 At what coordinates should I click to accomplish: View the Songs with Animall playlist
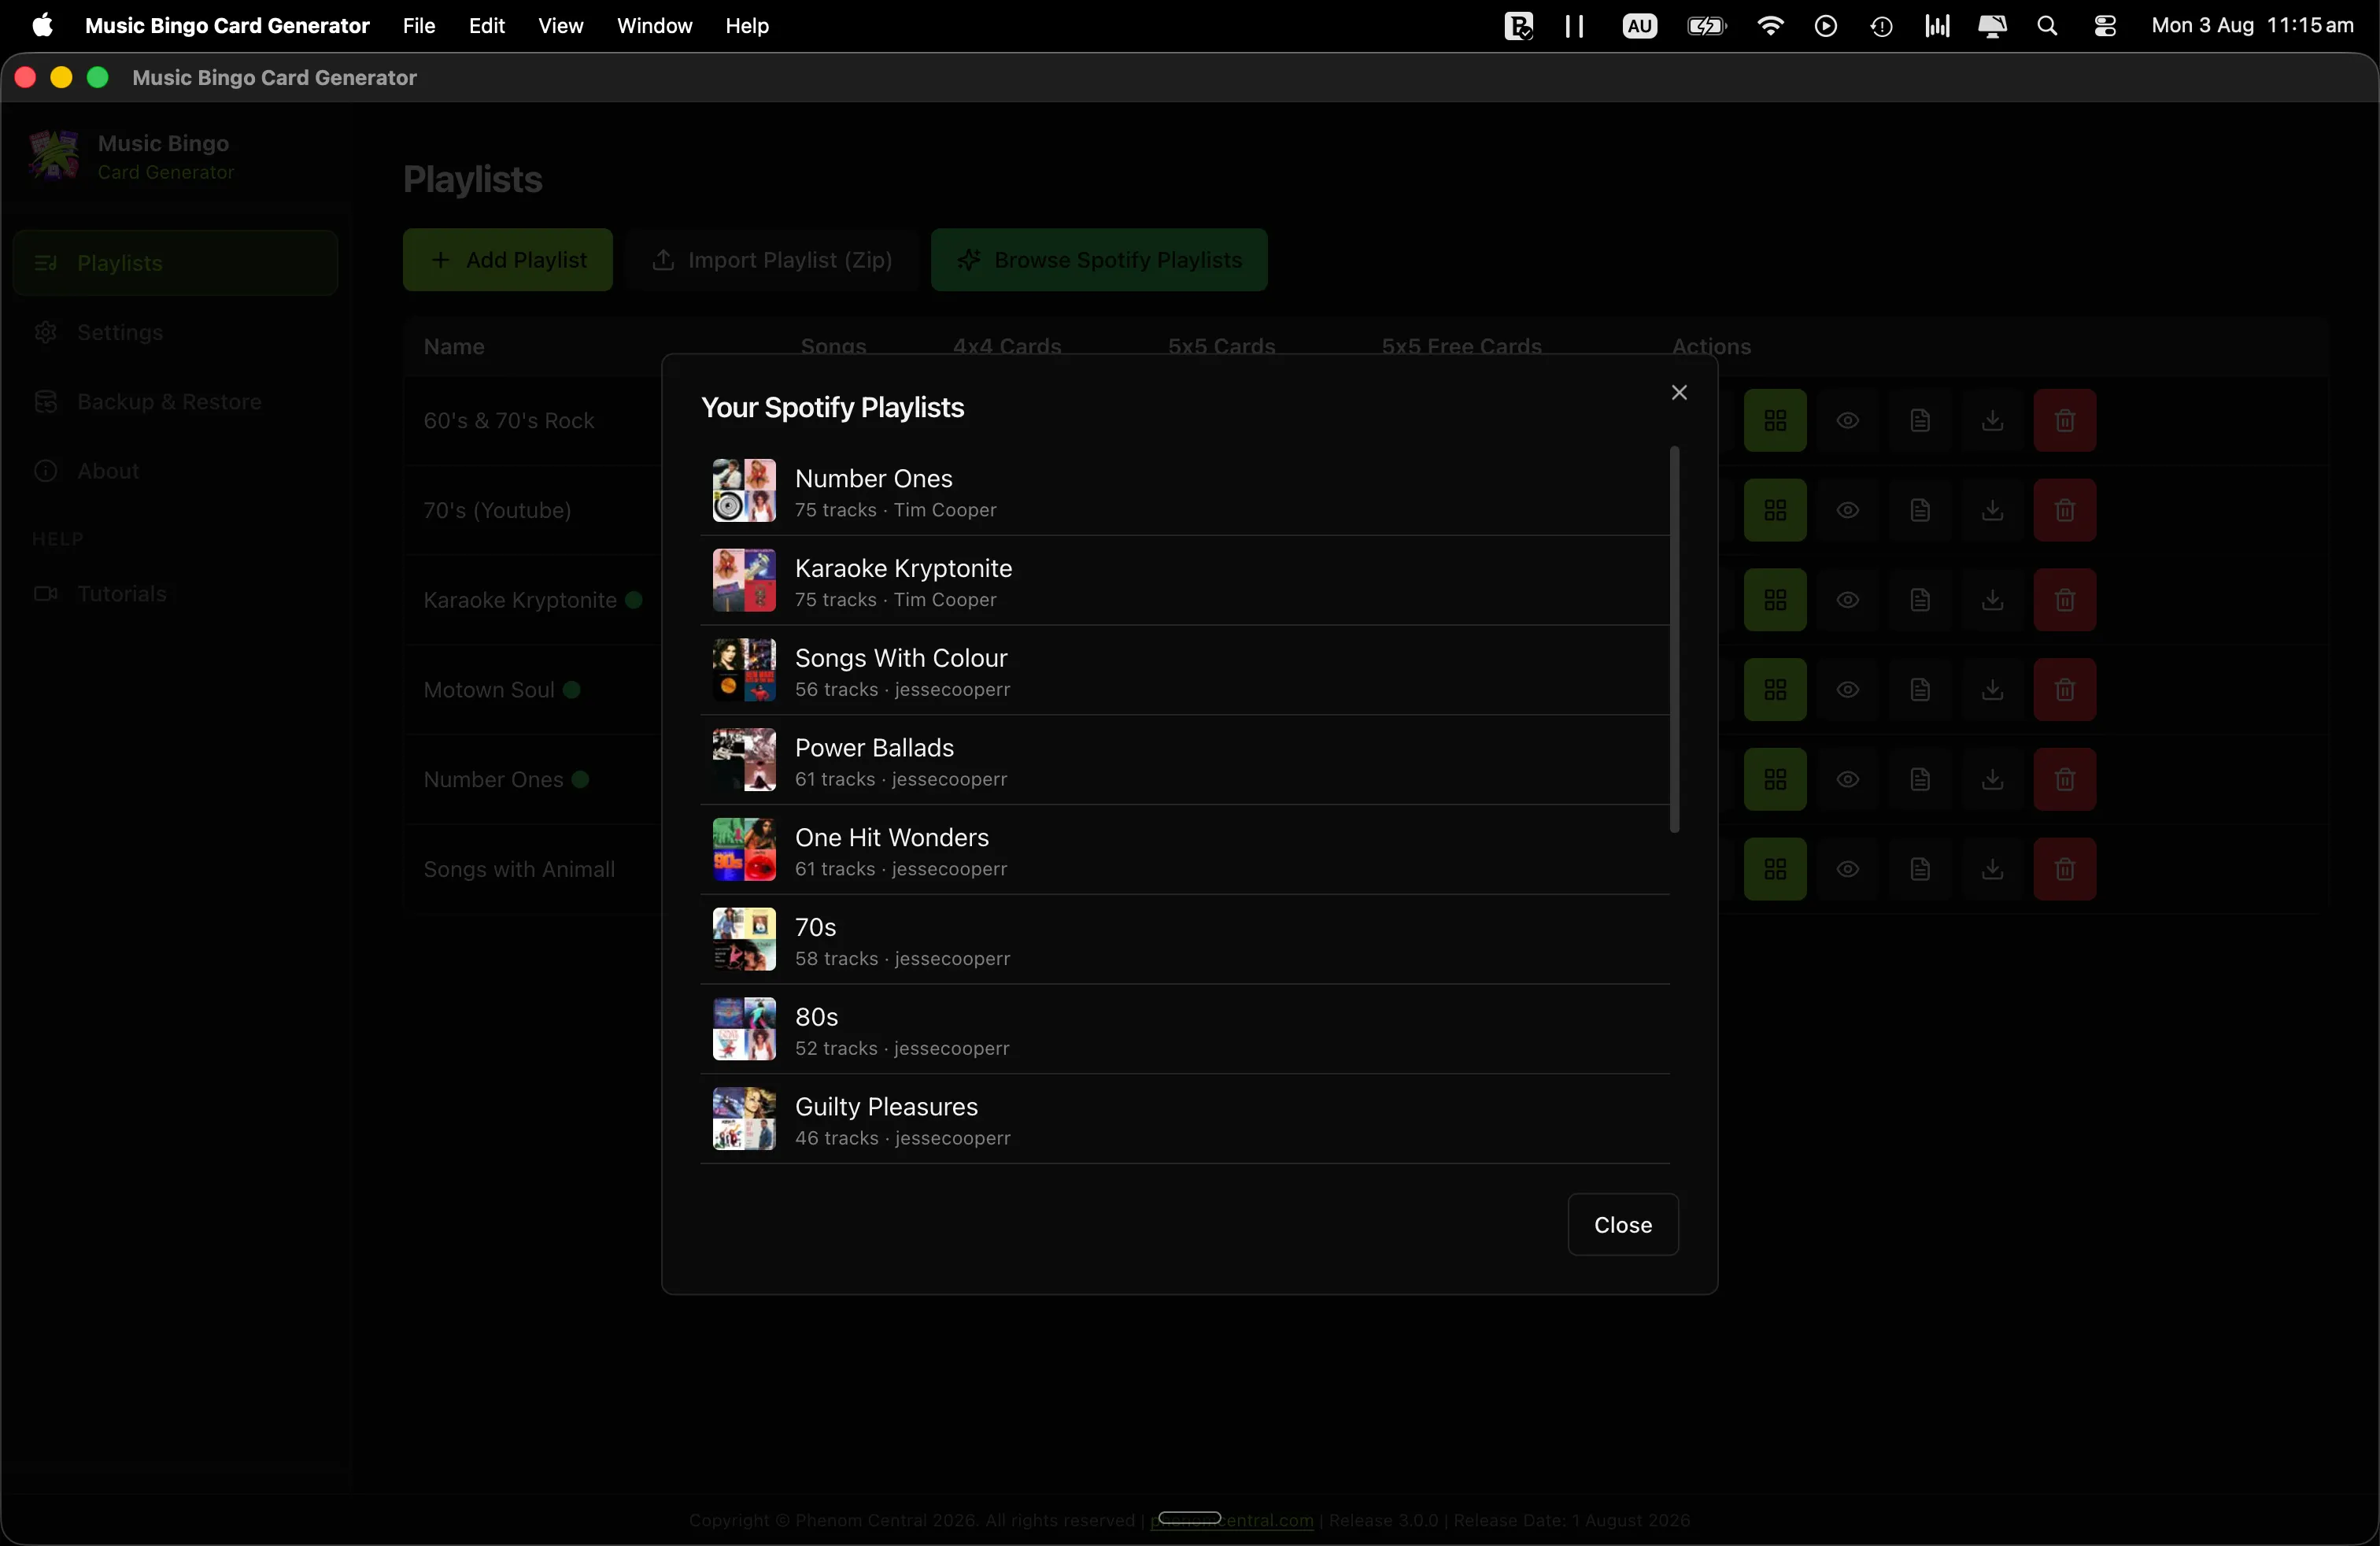1847,869
